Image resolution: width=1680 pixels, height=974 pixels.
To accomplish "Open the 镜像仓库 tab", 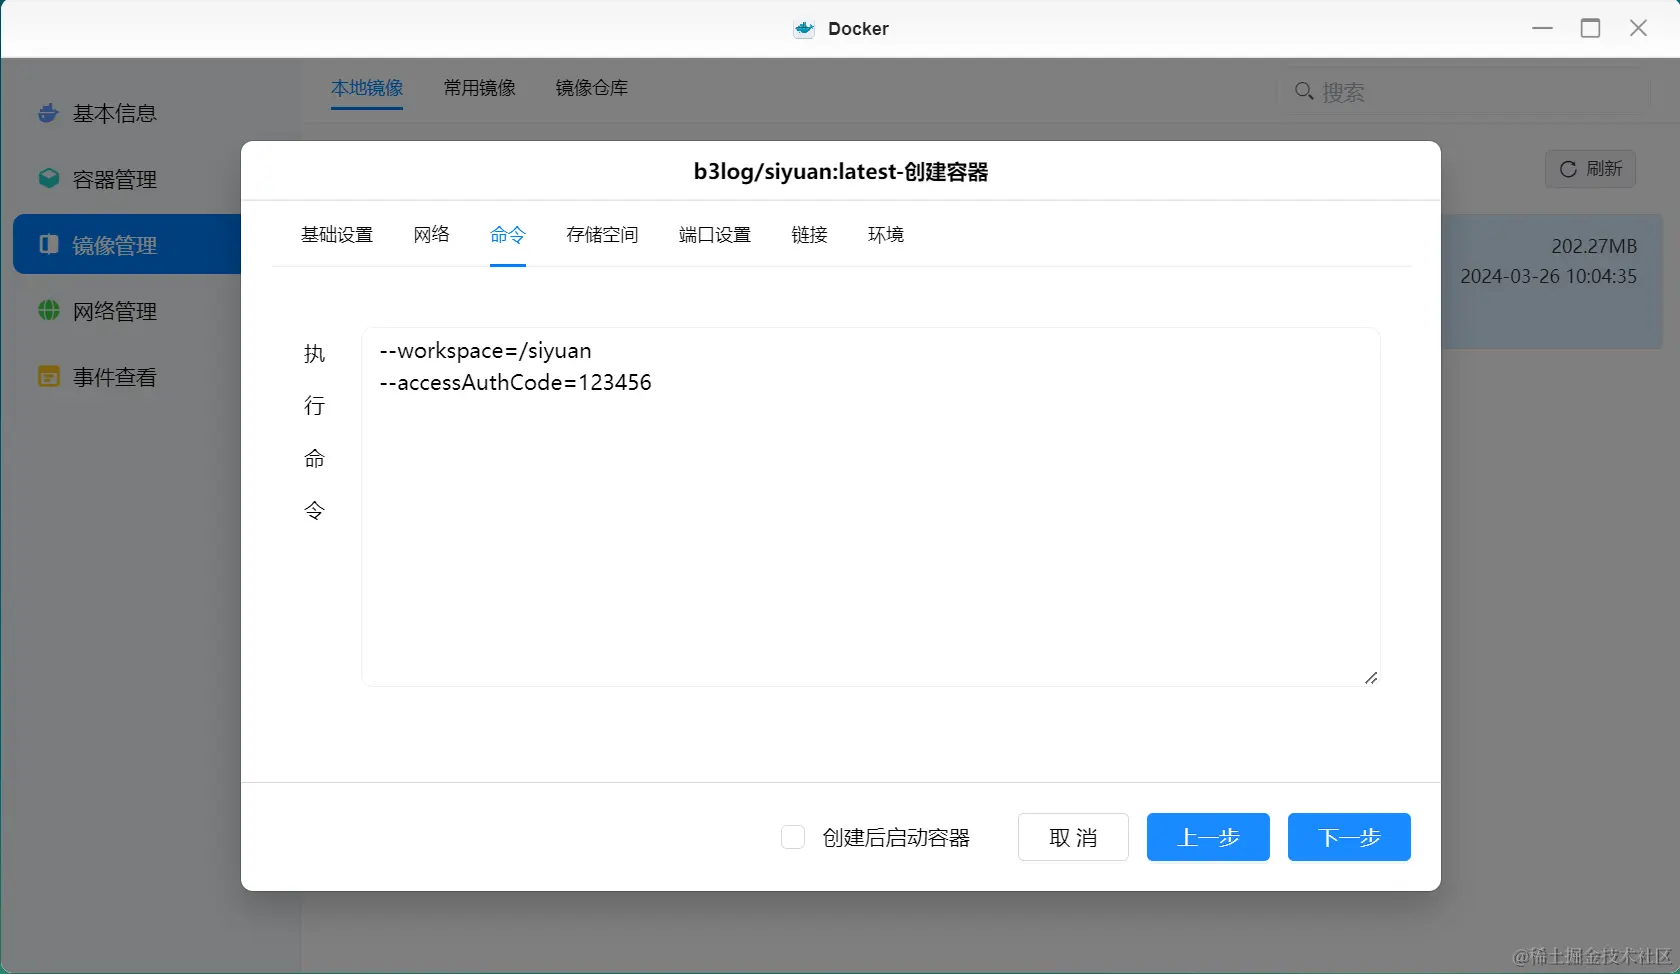I will coord(592,88).
